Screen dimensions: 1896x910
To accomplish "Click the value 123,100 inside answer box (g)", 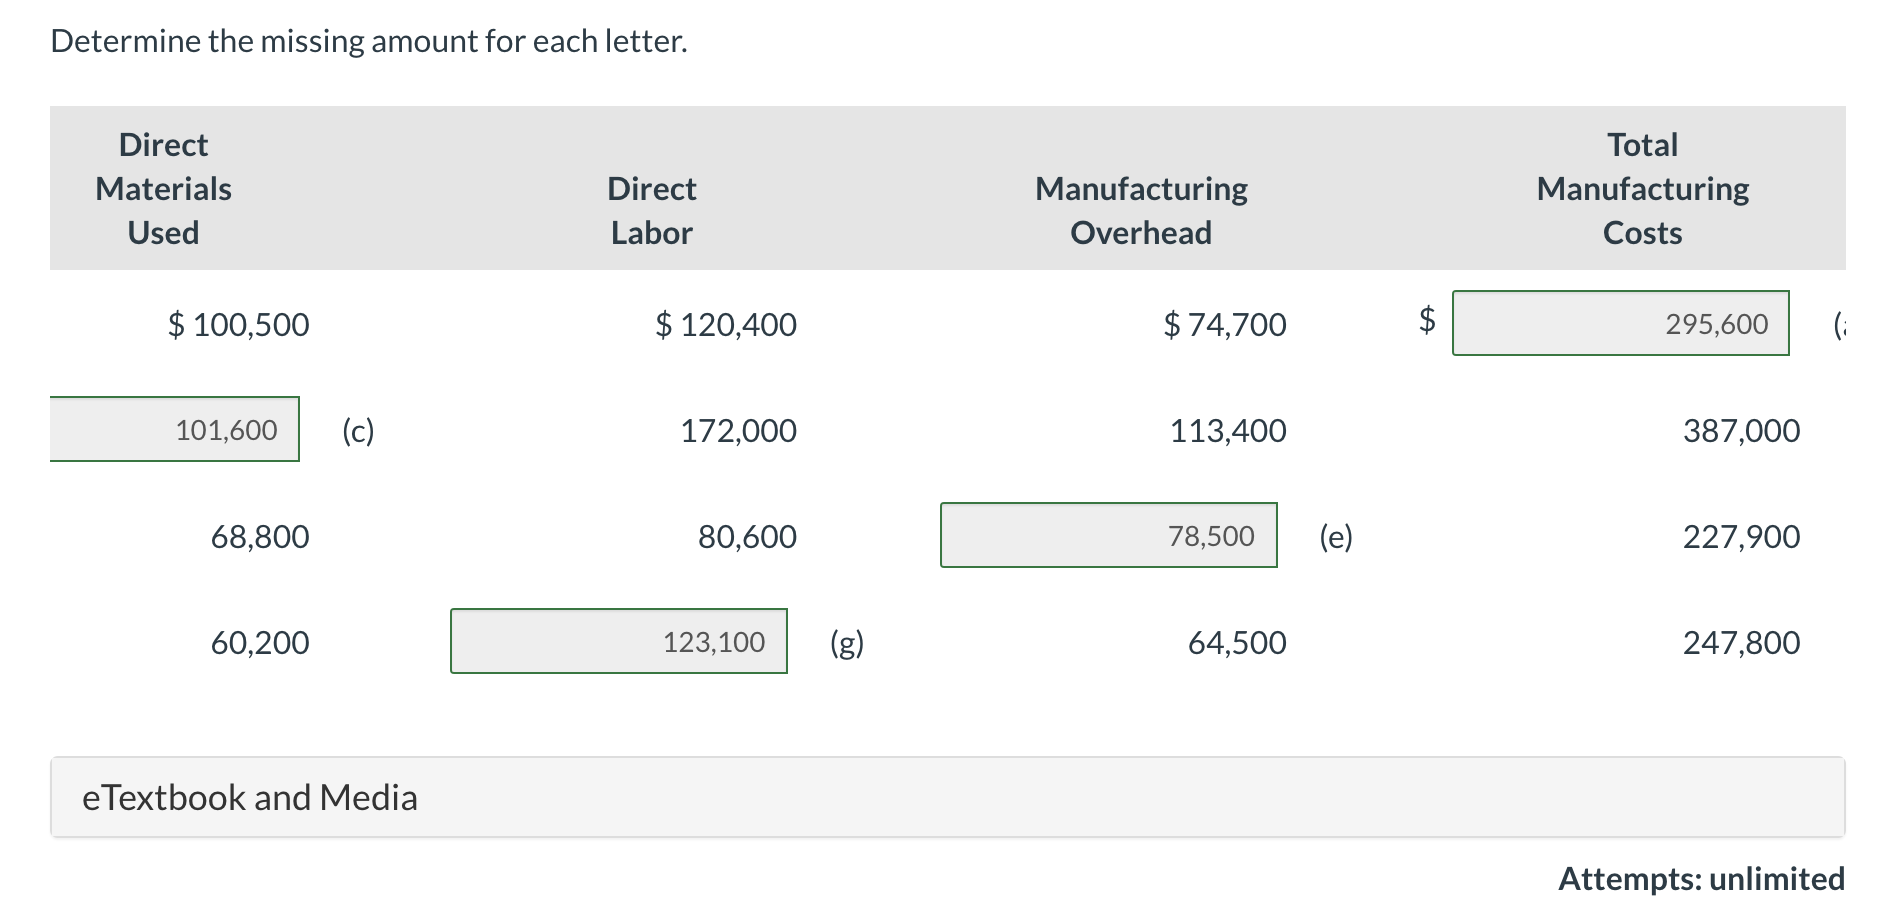I will (714, 642).
